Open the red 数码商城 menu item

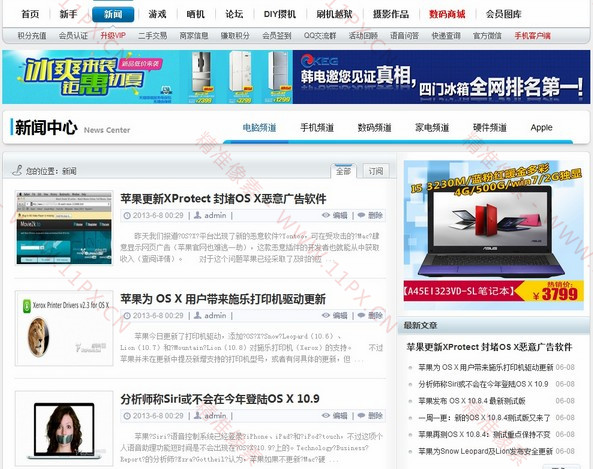click(447, 14)
